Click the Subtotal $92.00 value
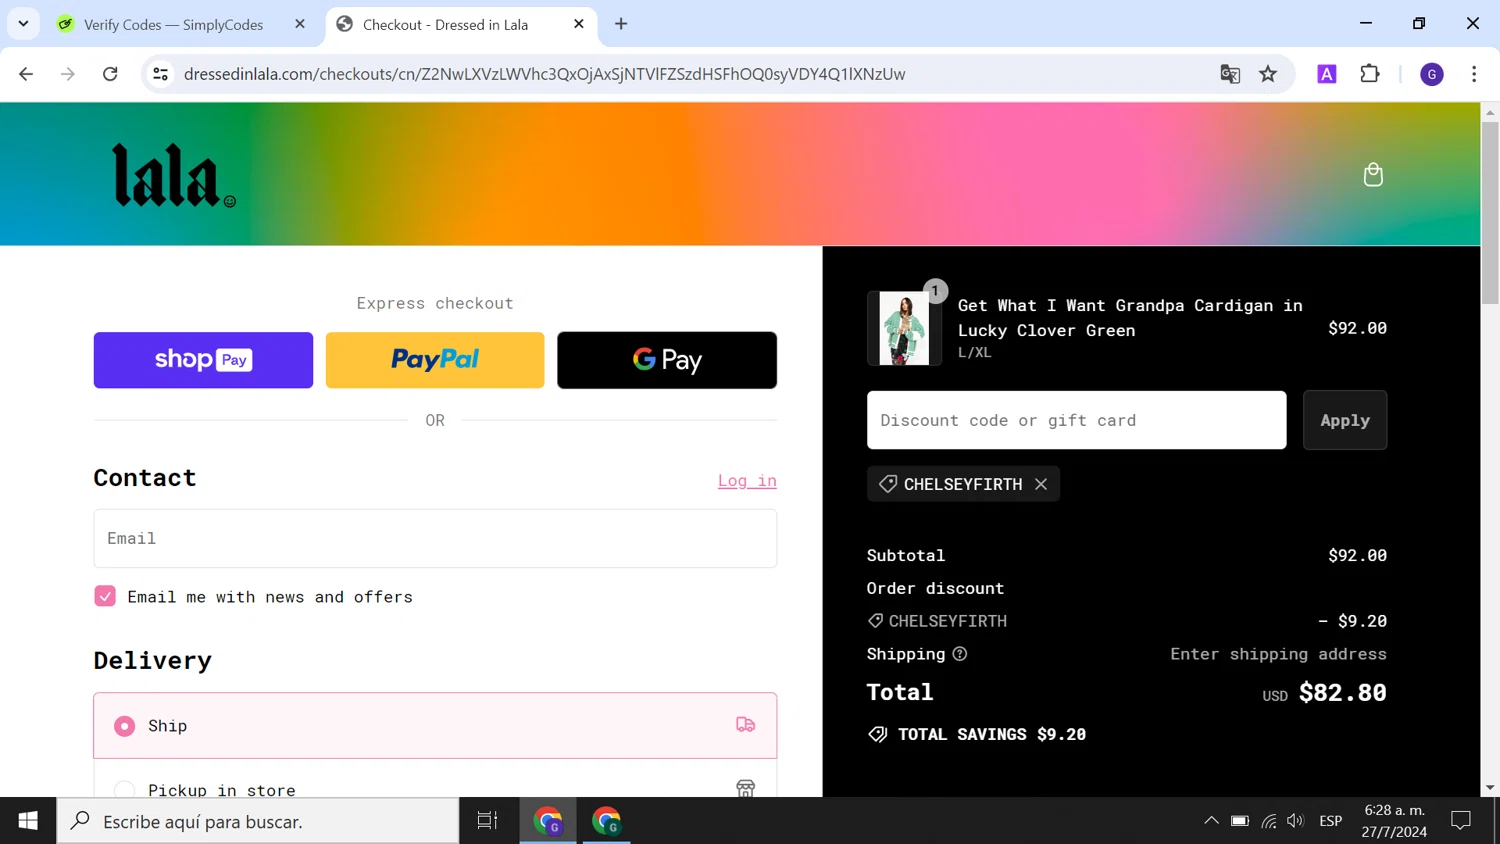The image size is (1500, 844). (1357, 555)
